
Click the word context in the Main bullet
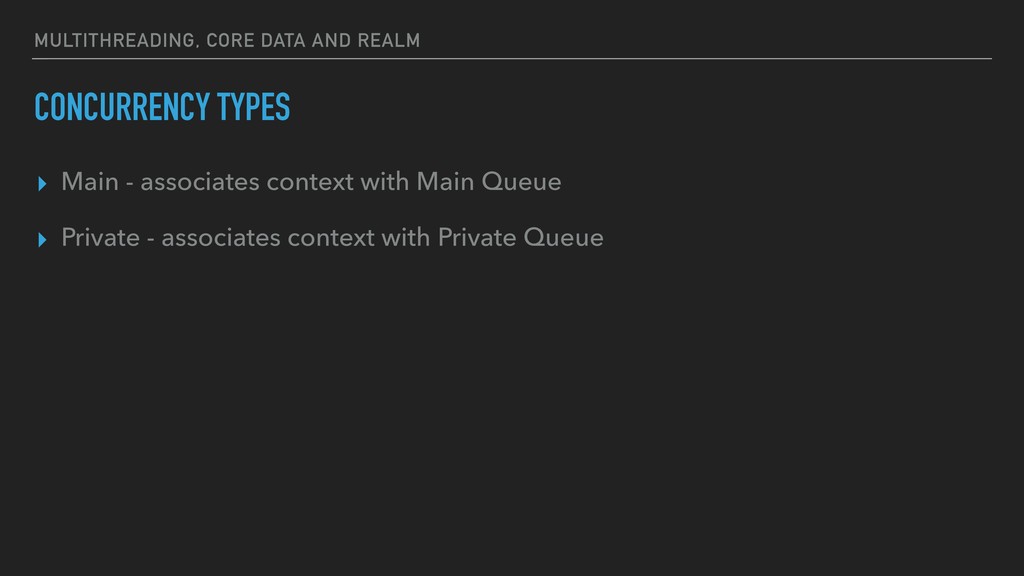[310, 183]
